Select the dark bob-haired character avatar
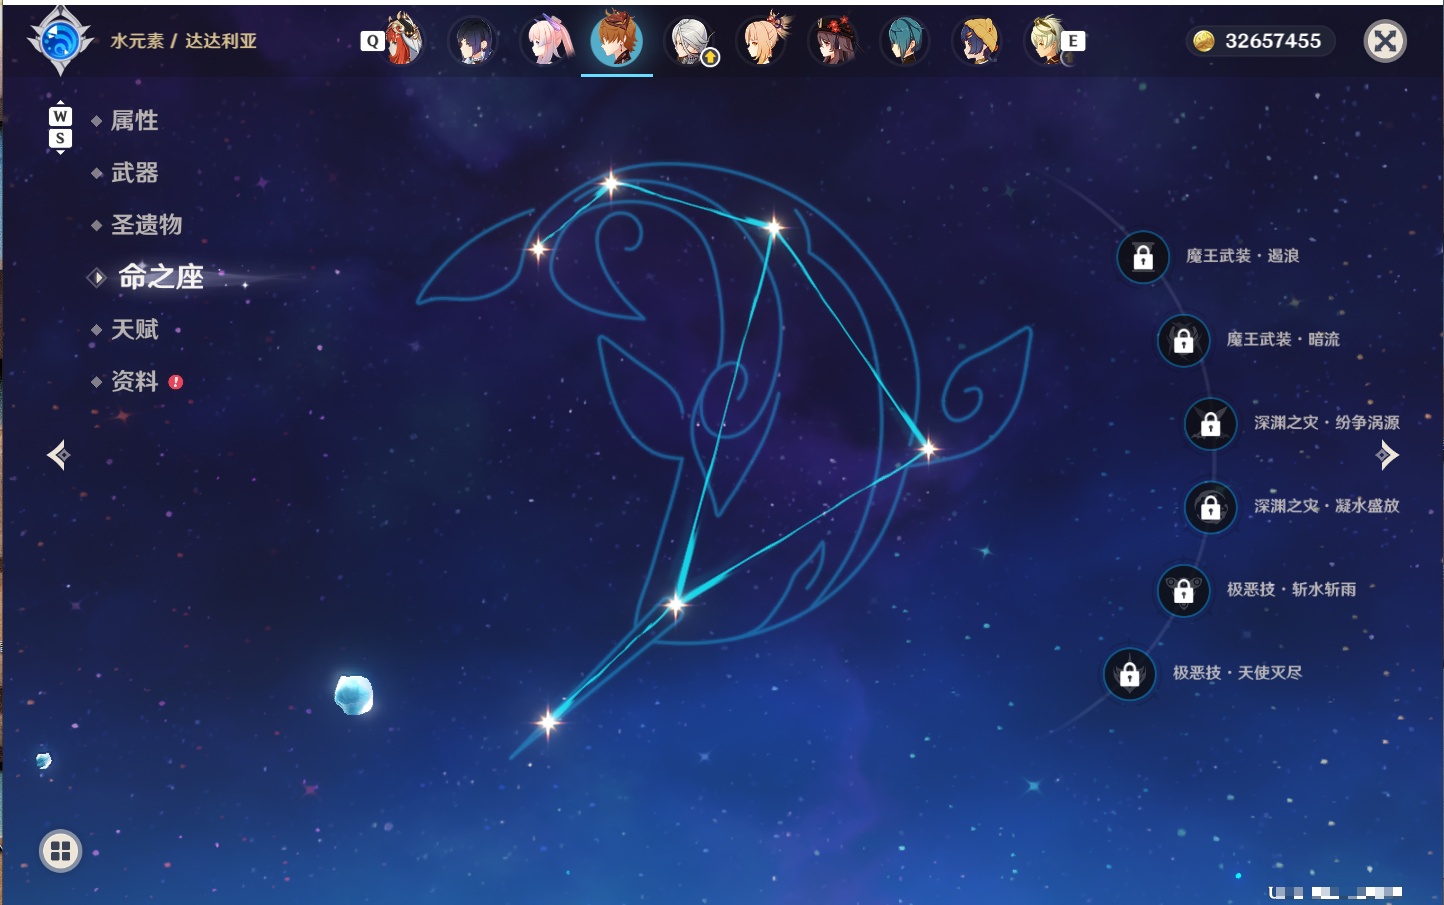Image resolution: width=1444 pixels, height=905 pixels. pos(473,41)
